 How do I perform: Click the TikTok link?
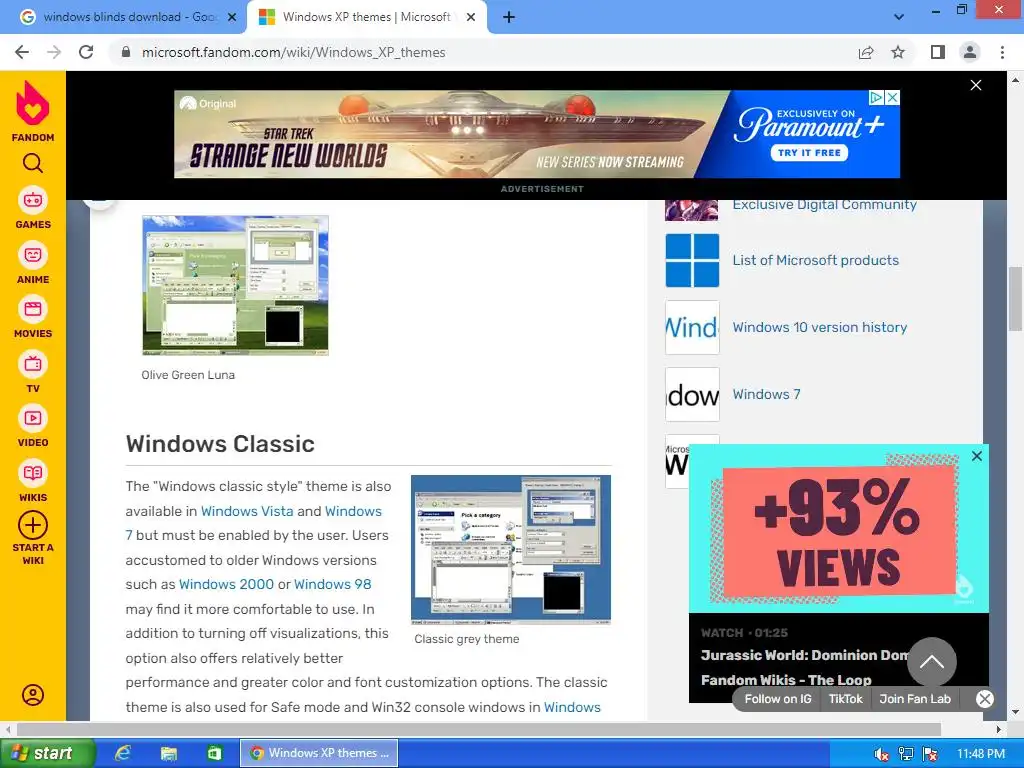pos(846,699)
